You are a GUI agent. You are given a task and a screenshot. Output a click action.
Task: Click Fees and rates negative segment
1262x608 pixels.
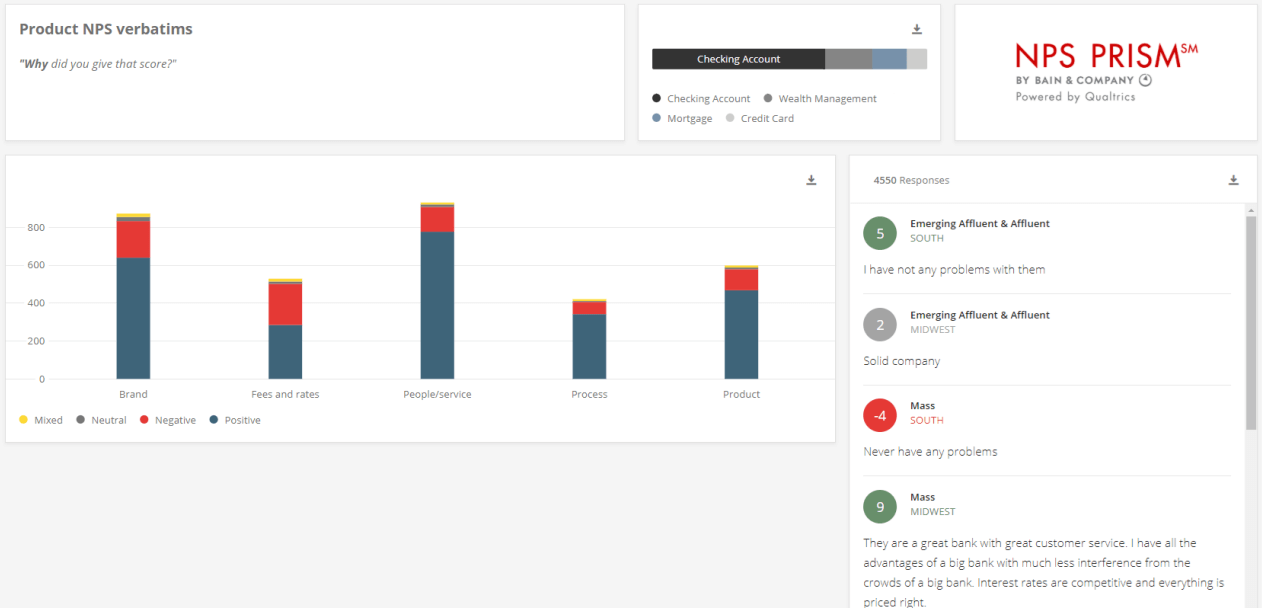(x=285, y=304)
